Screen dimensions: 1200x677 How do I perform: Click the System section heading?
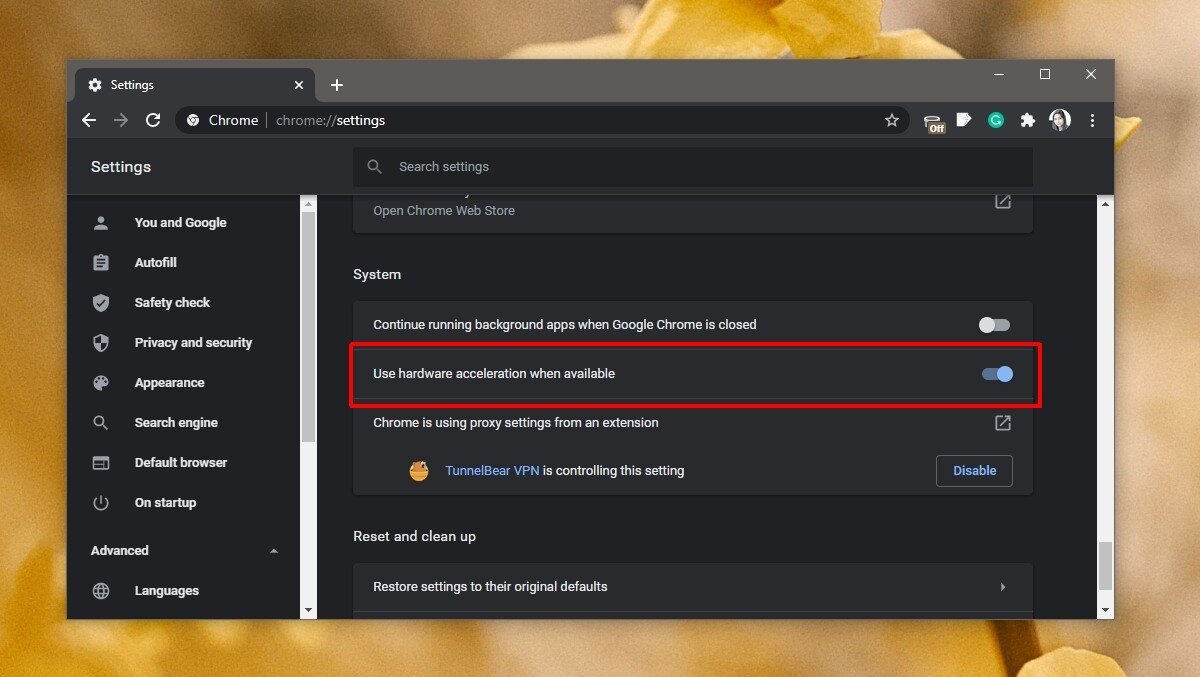tap(377, 274)
